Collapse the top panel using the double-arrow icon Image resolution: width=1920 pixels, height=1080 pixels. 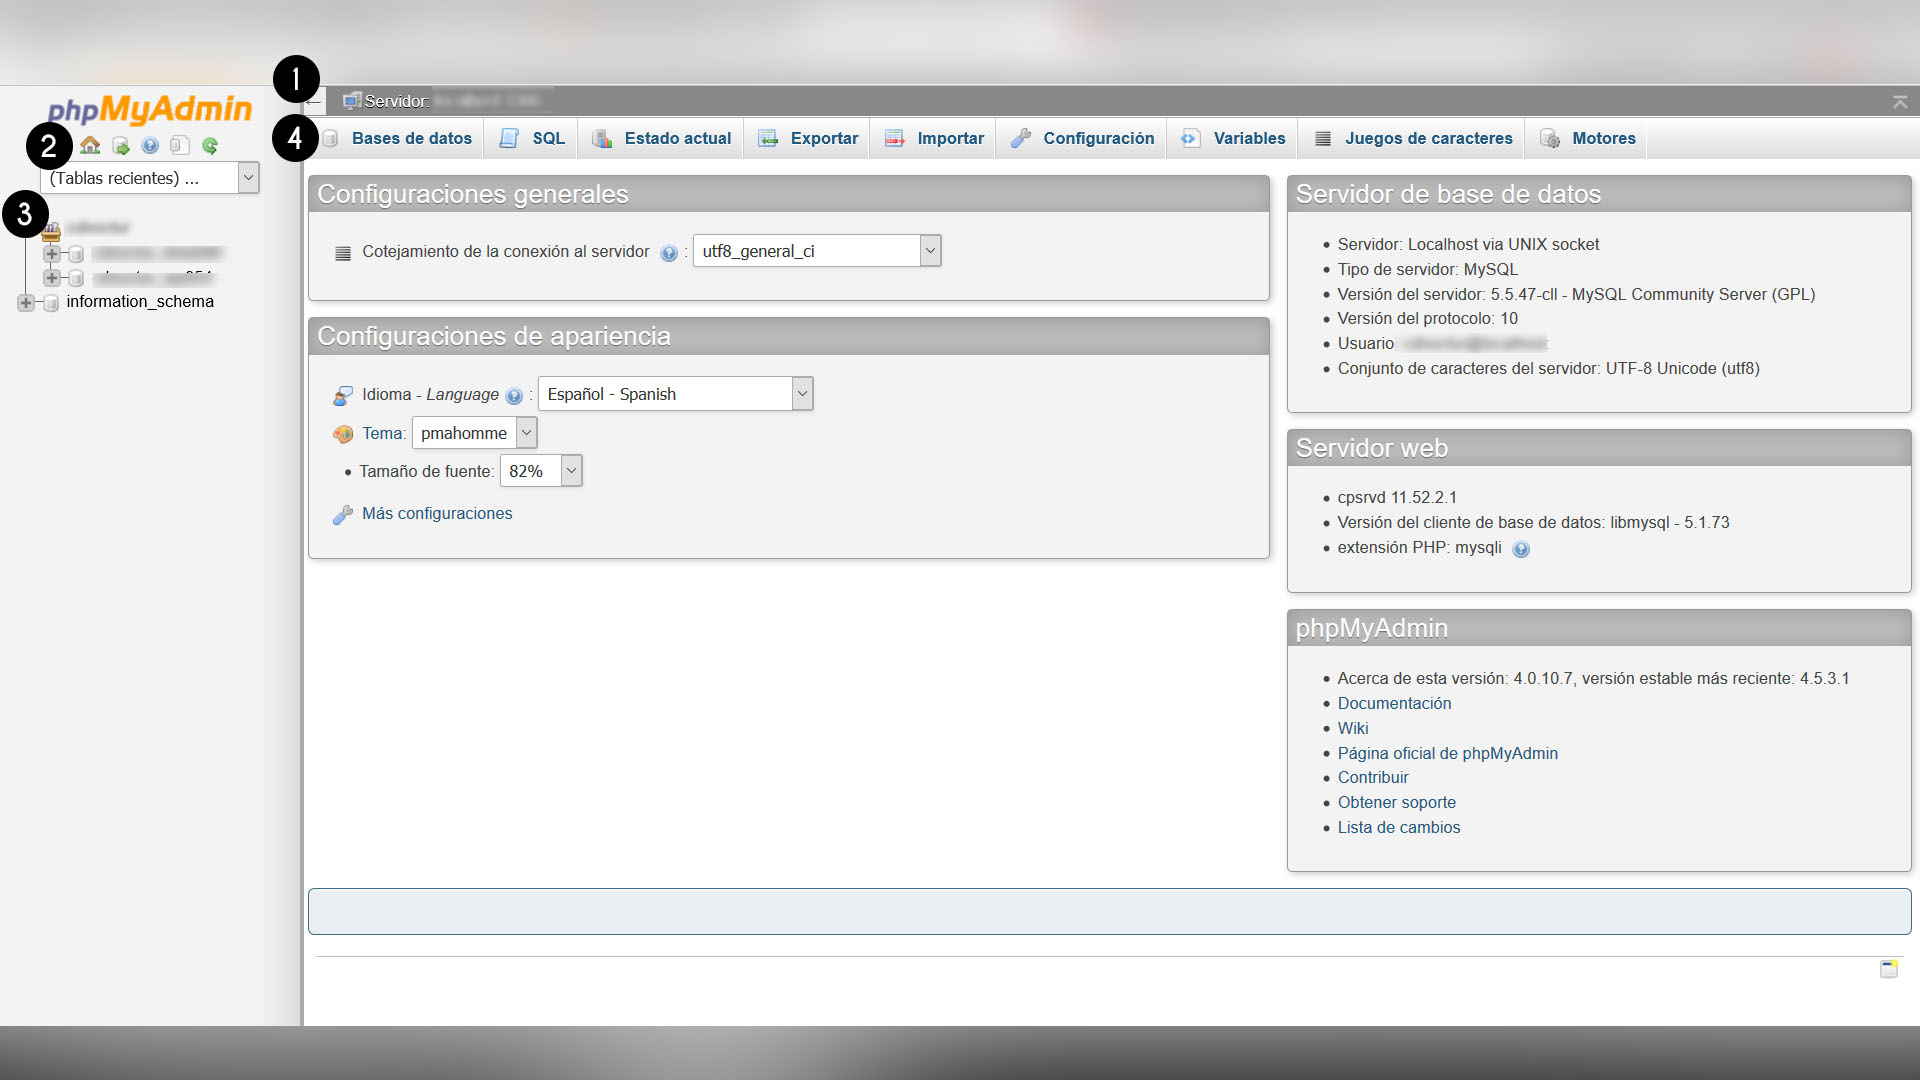pyautogui.click(x=1900, y=102)
